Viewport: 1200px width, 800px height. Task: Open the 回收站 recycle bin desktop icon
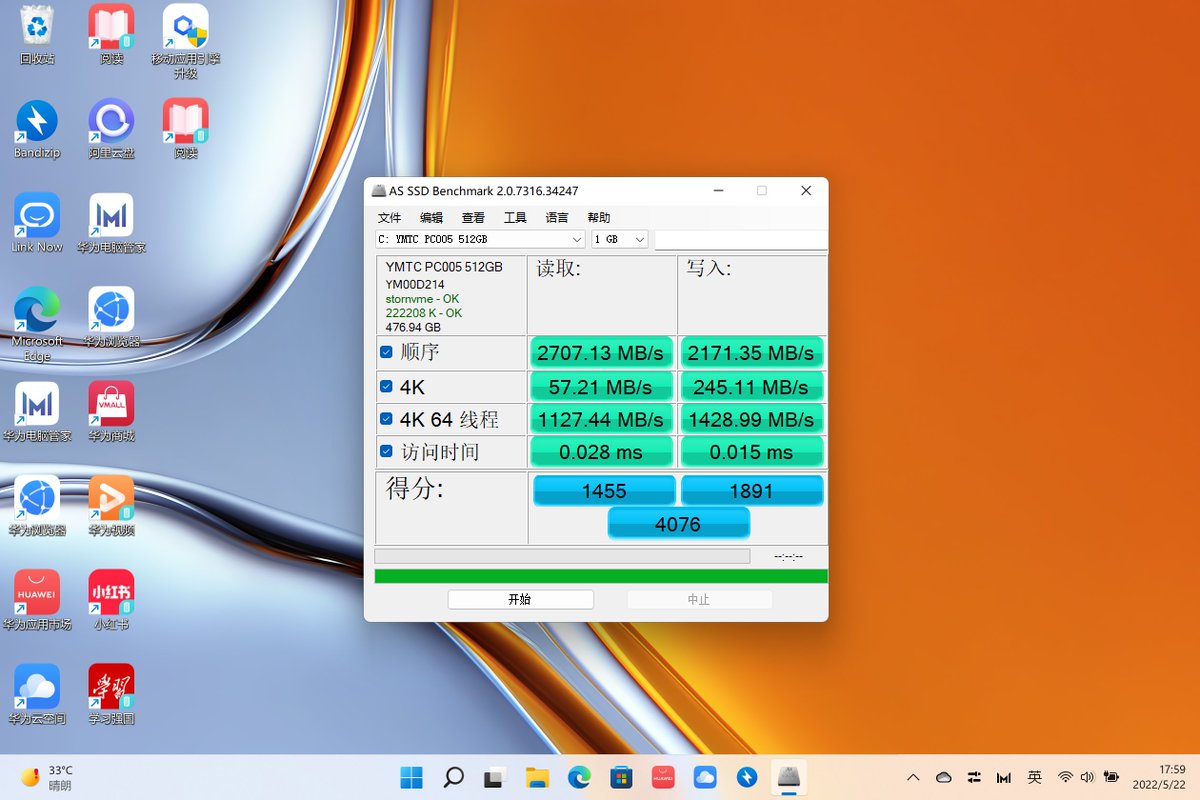(x=37, y=34)
